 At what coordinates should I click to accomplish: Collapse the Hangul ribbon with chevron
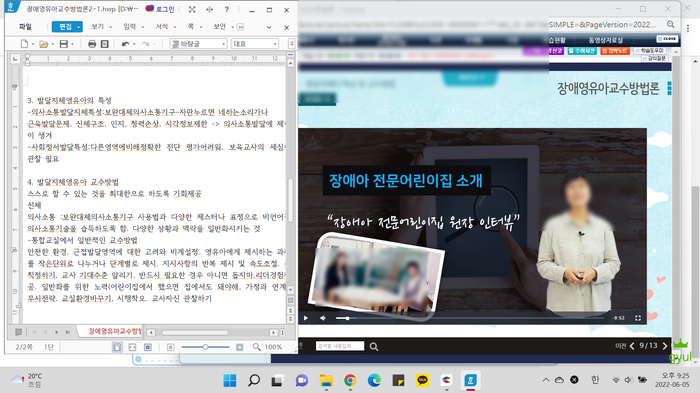coord(269,27)
